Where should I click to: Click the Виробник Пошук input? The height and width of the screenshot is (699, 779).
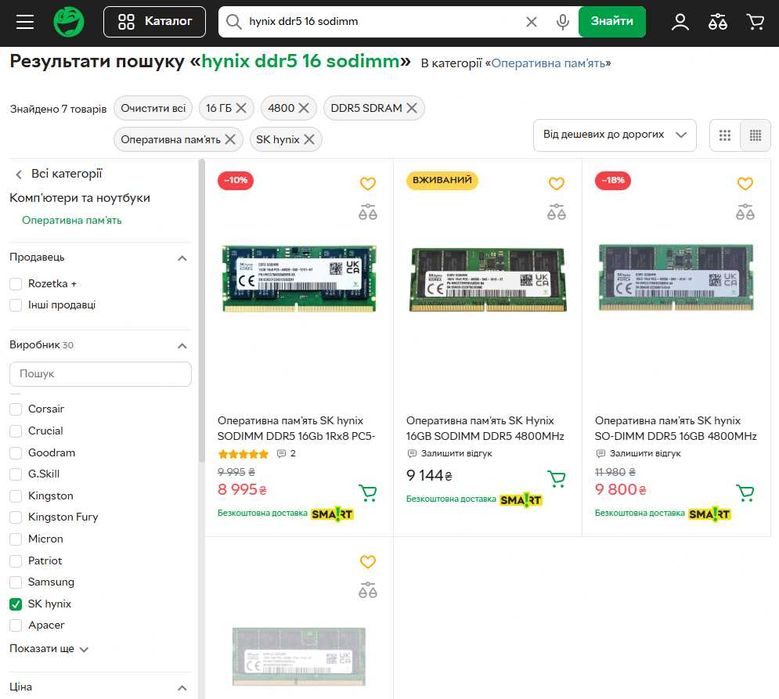pyautogui.click(x=100, y=374)
